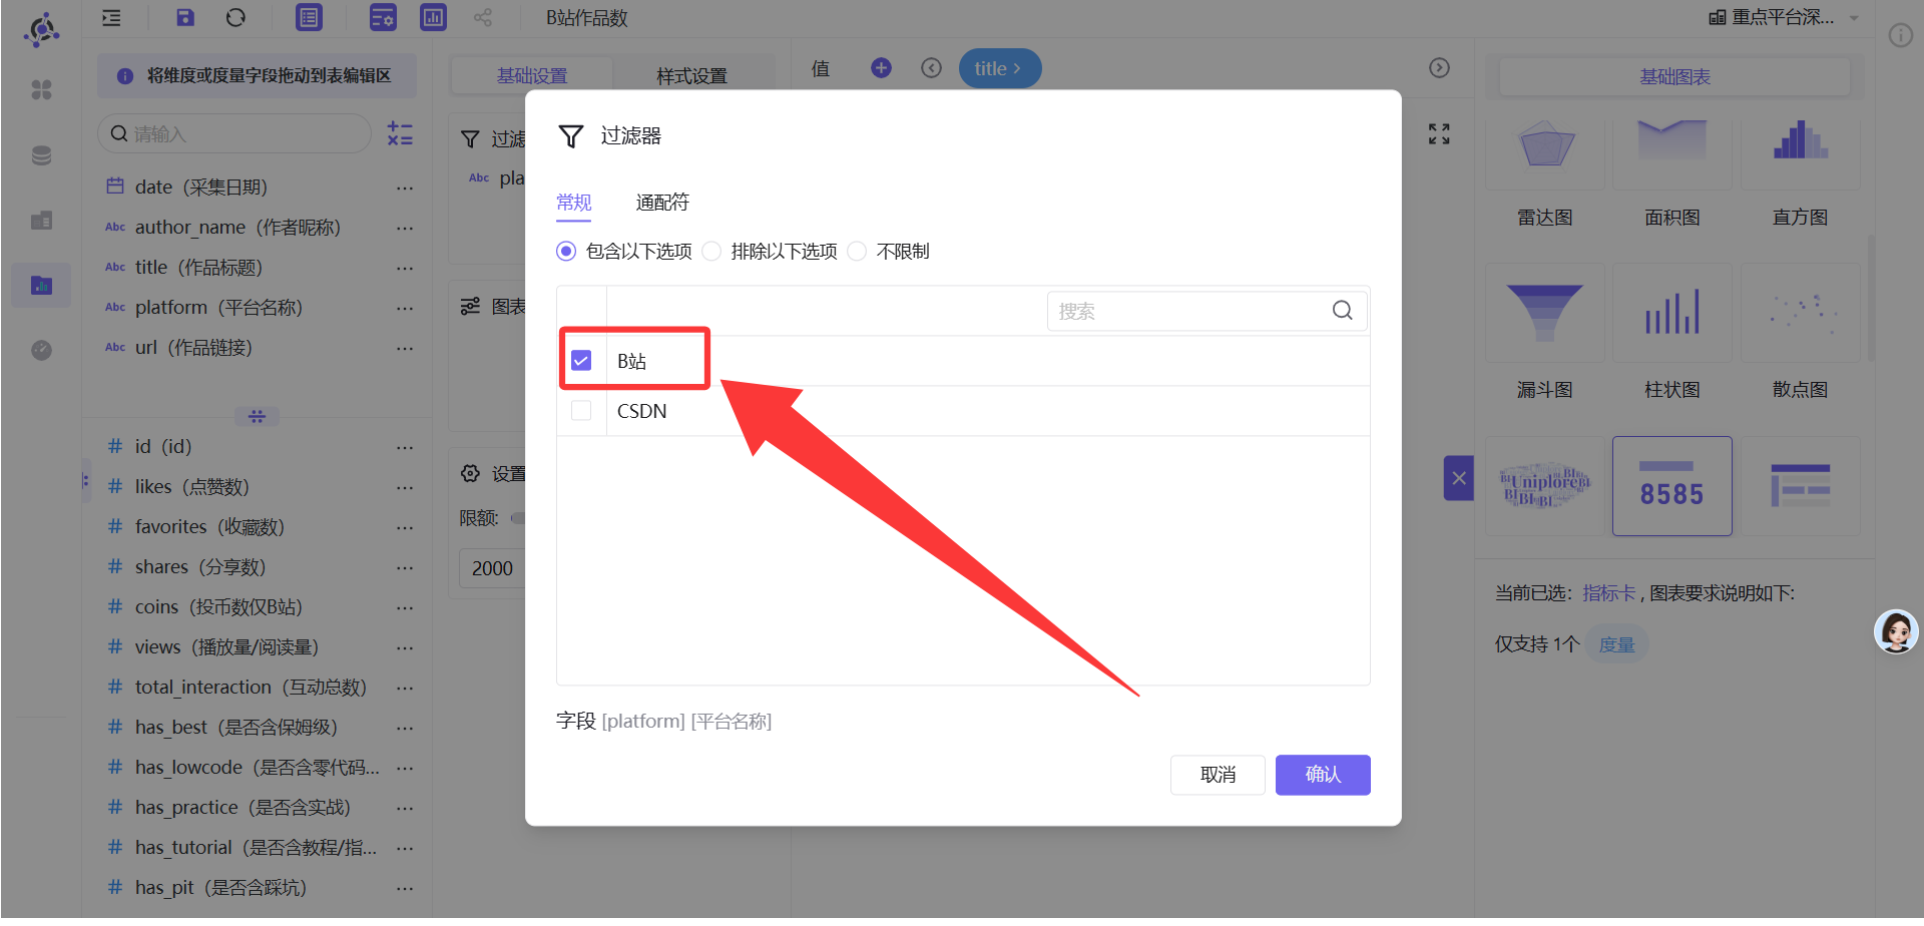Click the add value plus icon
This screenshot has height=926, width=1924.
pyautogui.click(x=881, y=68)
